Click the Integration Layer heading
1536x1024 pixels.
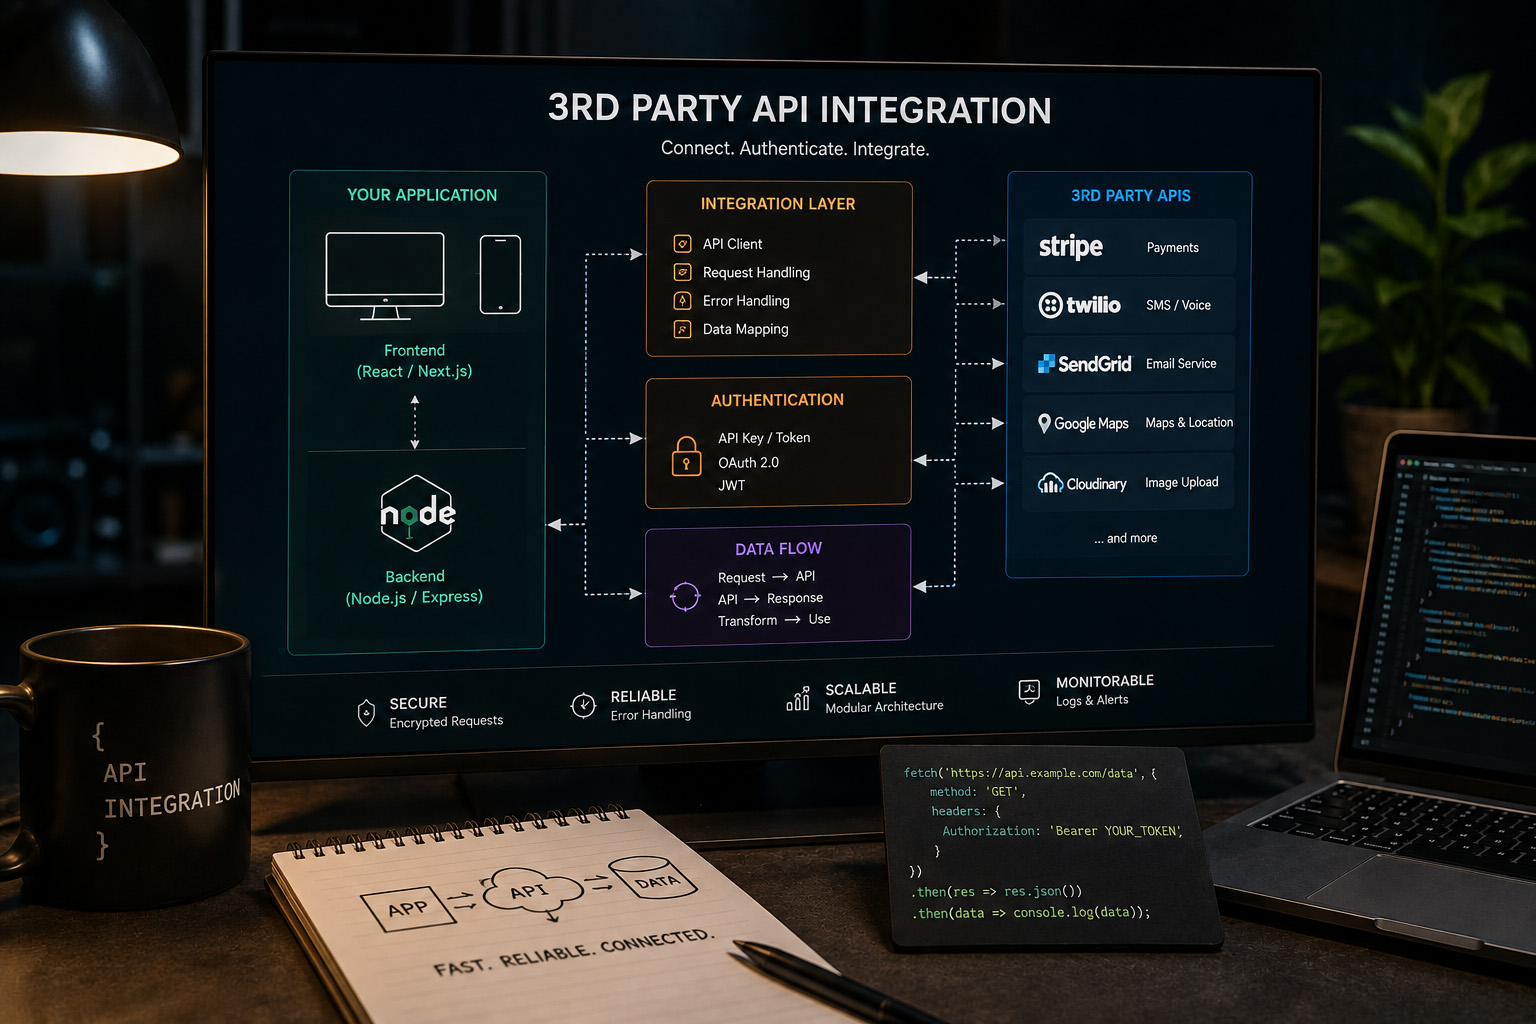tap(778, 204)
